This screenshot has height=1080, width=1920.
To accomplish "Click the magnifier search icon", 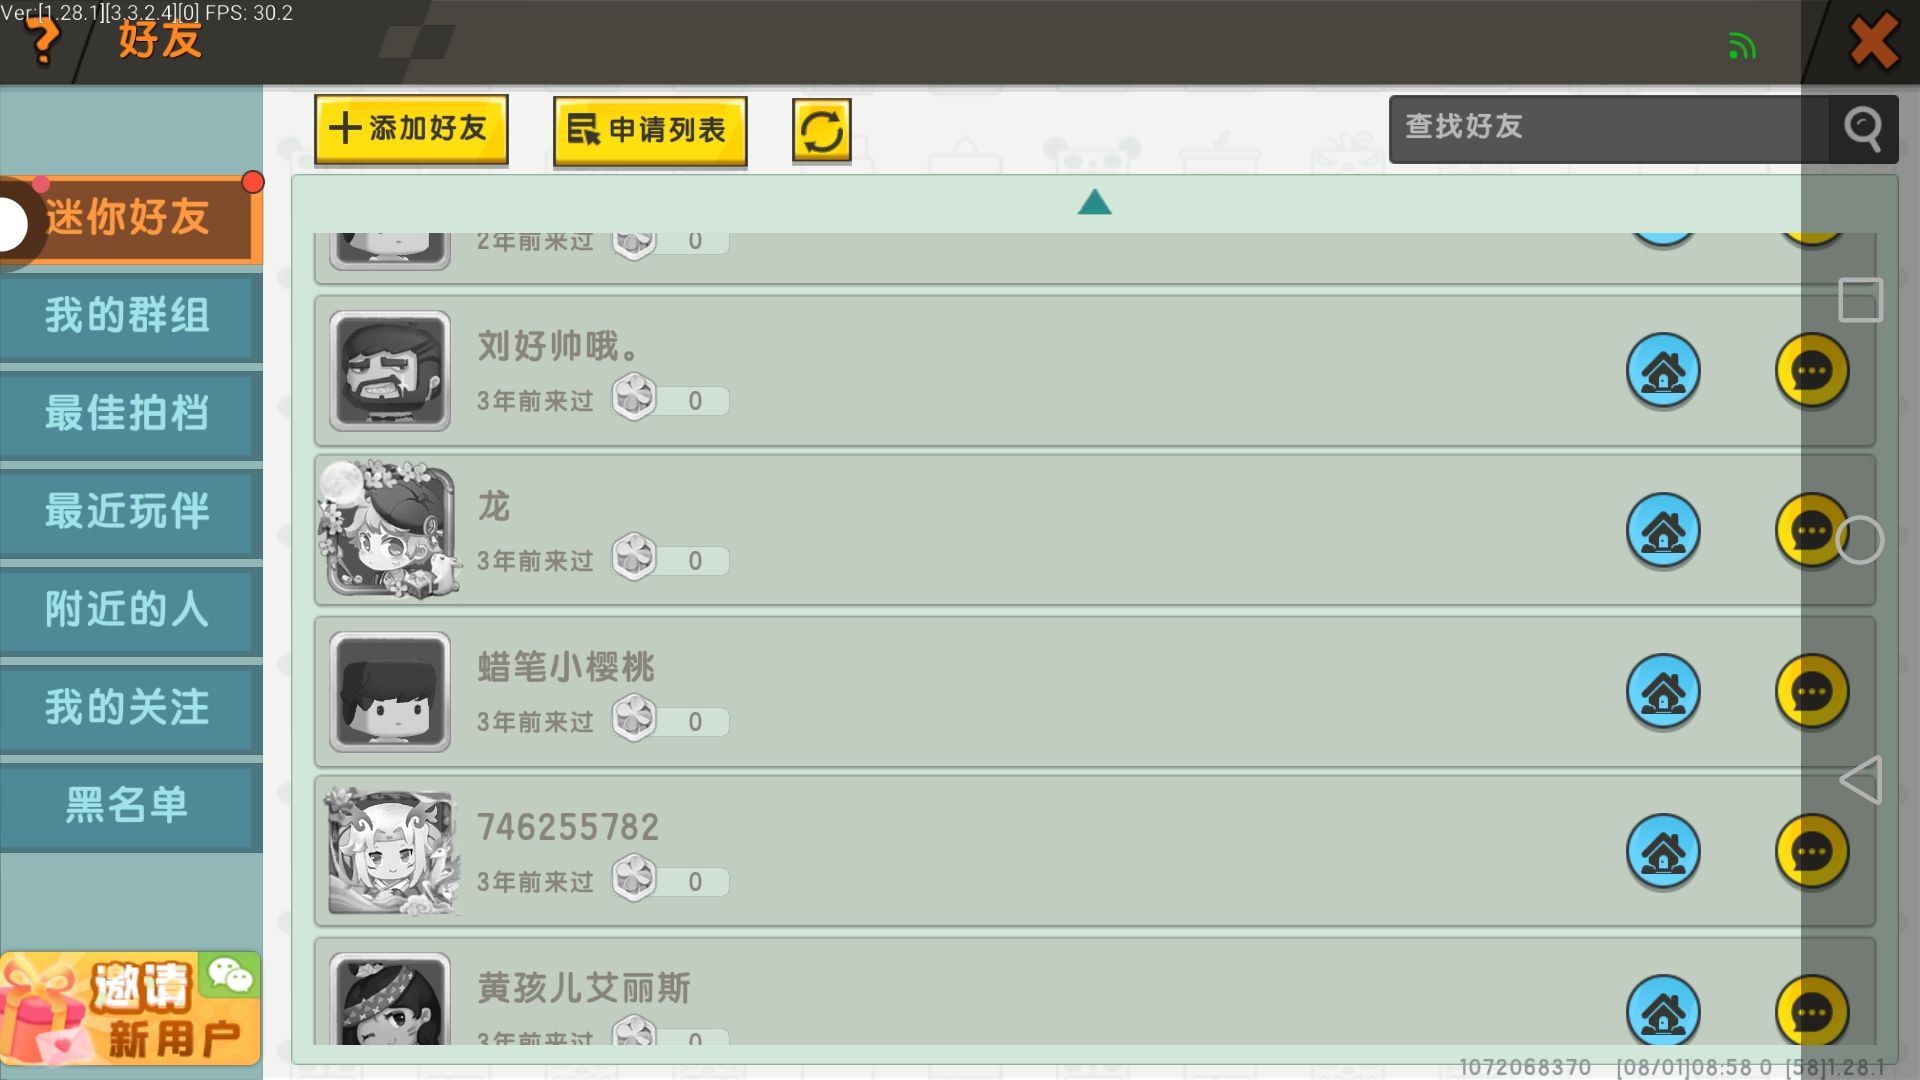I will click(x=1863, y=129).
